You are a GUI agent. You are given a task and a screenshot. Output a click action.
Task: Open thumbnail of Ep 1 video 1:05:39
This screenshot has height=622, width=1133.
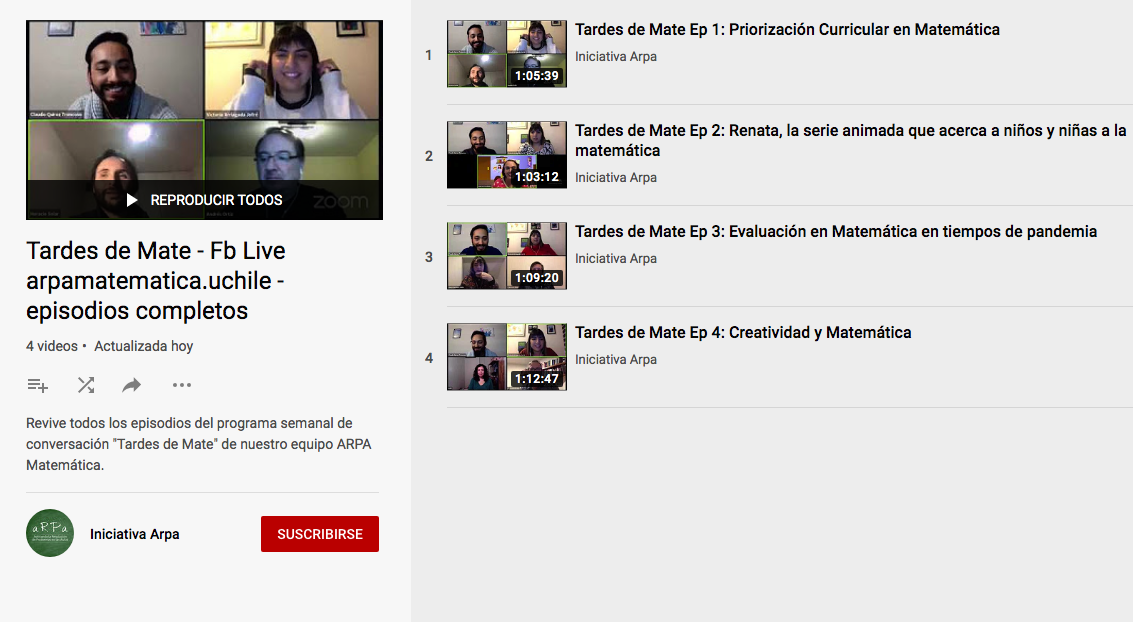(x=507, y=54)
